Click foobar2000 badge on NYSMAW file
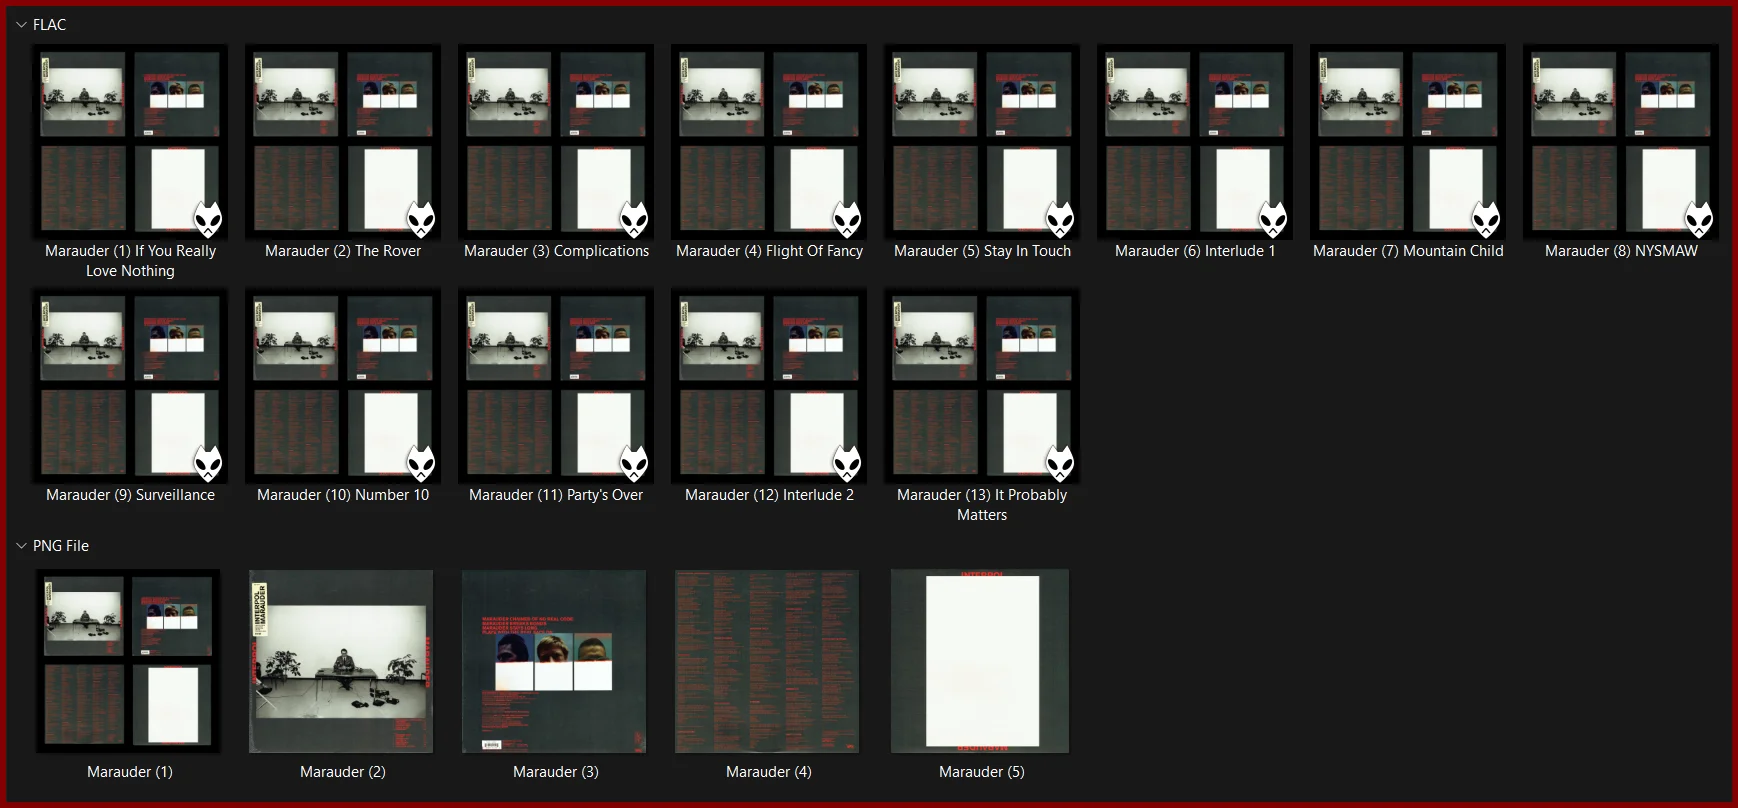The height and width of the screenshot is (808, 1738). 1699,219
